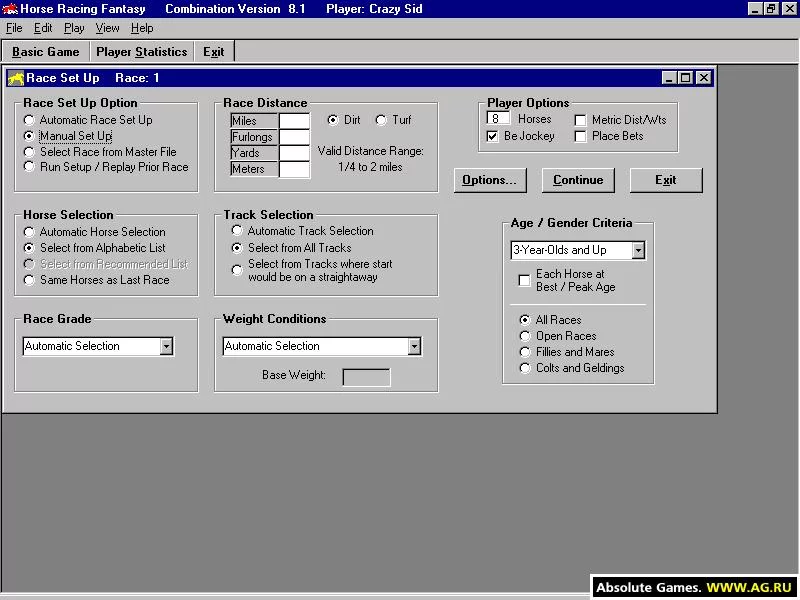Uncheck the Be Jockey checkbox
Viewport: 800px width, 600px height.
[492, 136]
